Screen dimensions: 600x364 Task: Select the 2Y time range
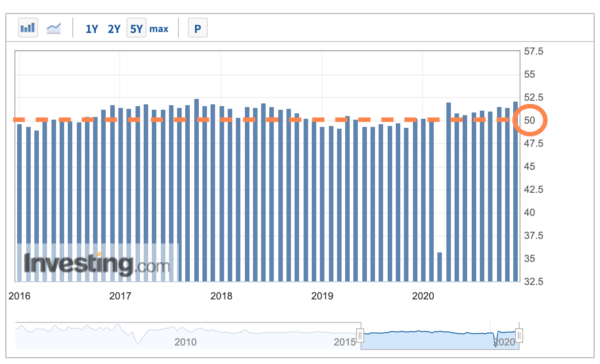tap(114, 29)
